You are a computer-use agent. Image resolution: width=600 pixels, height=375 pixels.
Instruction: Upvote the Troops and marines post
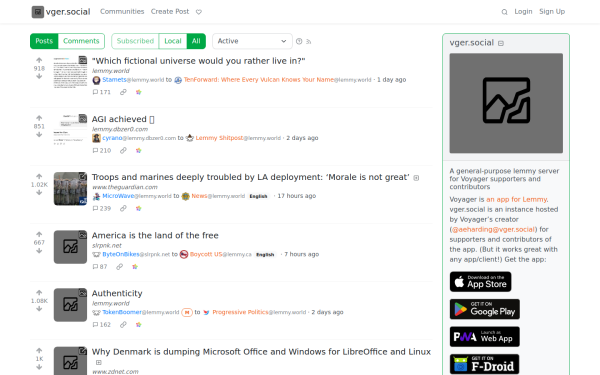[39, 176]
